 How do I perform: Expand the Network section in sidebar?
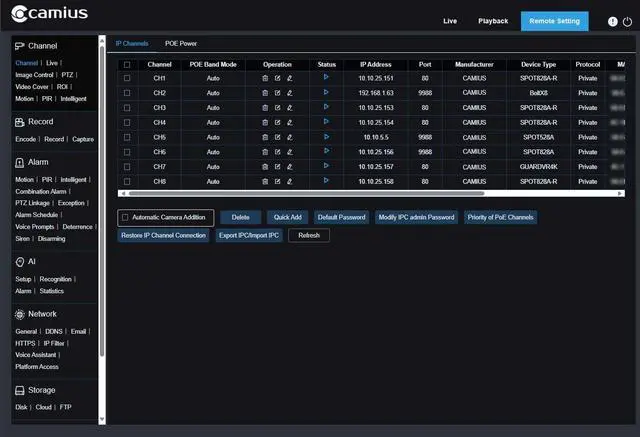(x=42, y=314)
